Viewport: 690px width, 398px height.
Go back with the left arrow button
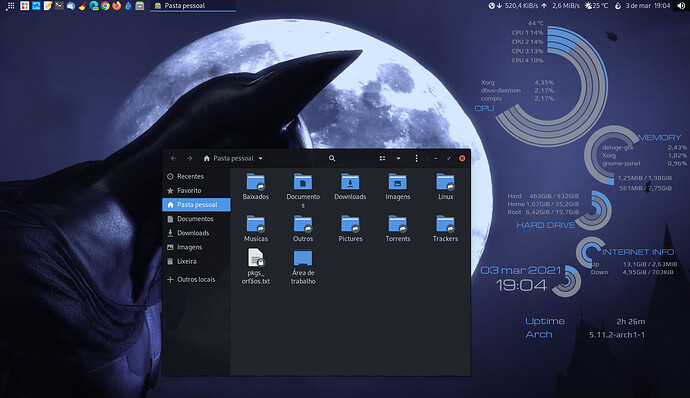point(173,158)
